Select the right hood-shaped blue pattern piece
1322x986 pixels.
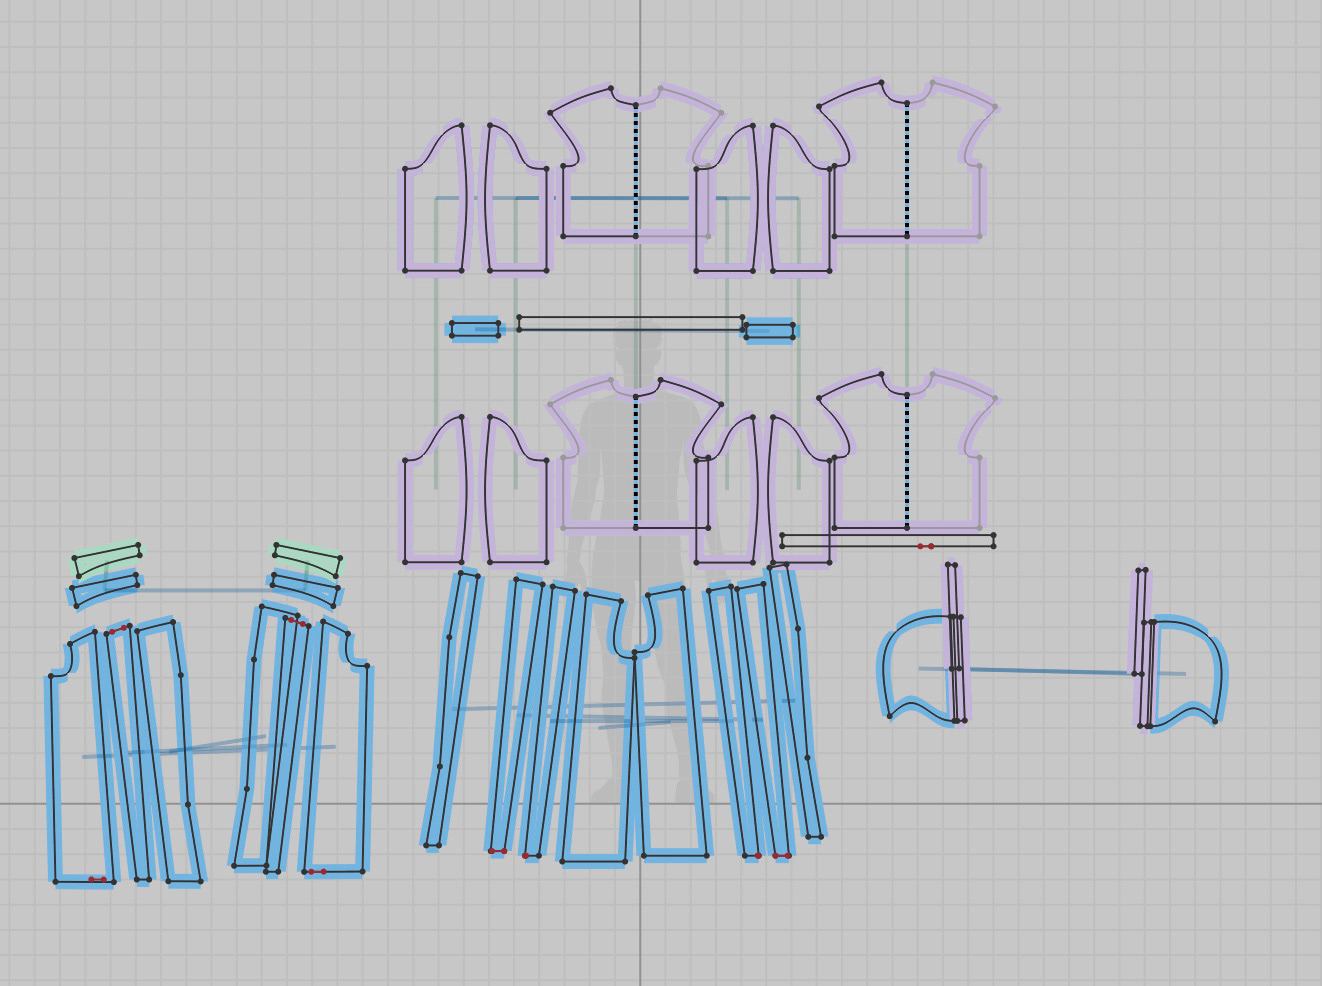[1190, 670]
